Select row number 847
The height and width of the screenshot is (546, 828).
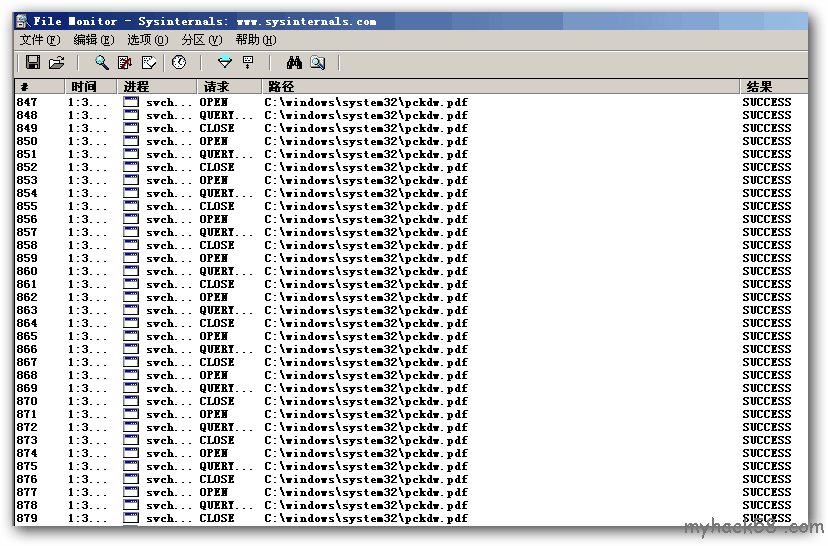coord(27,102)
